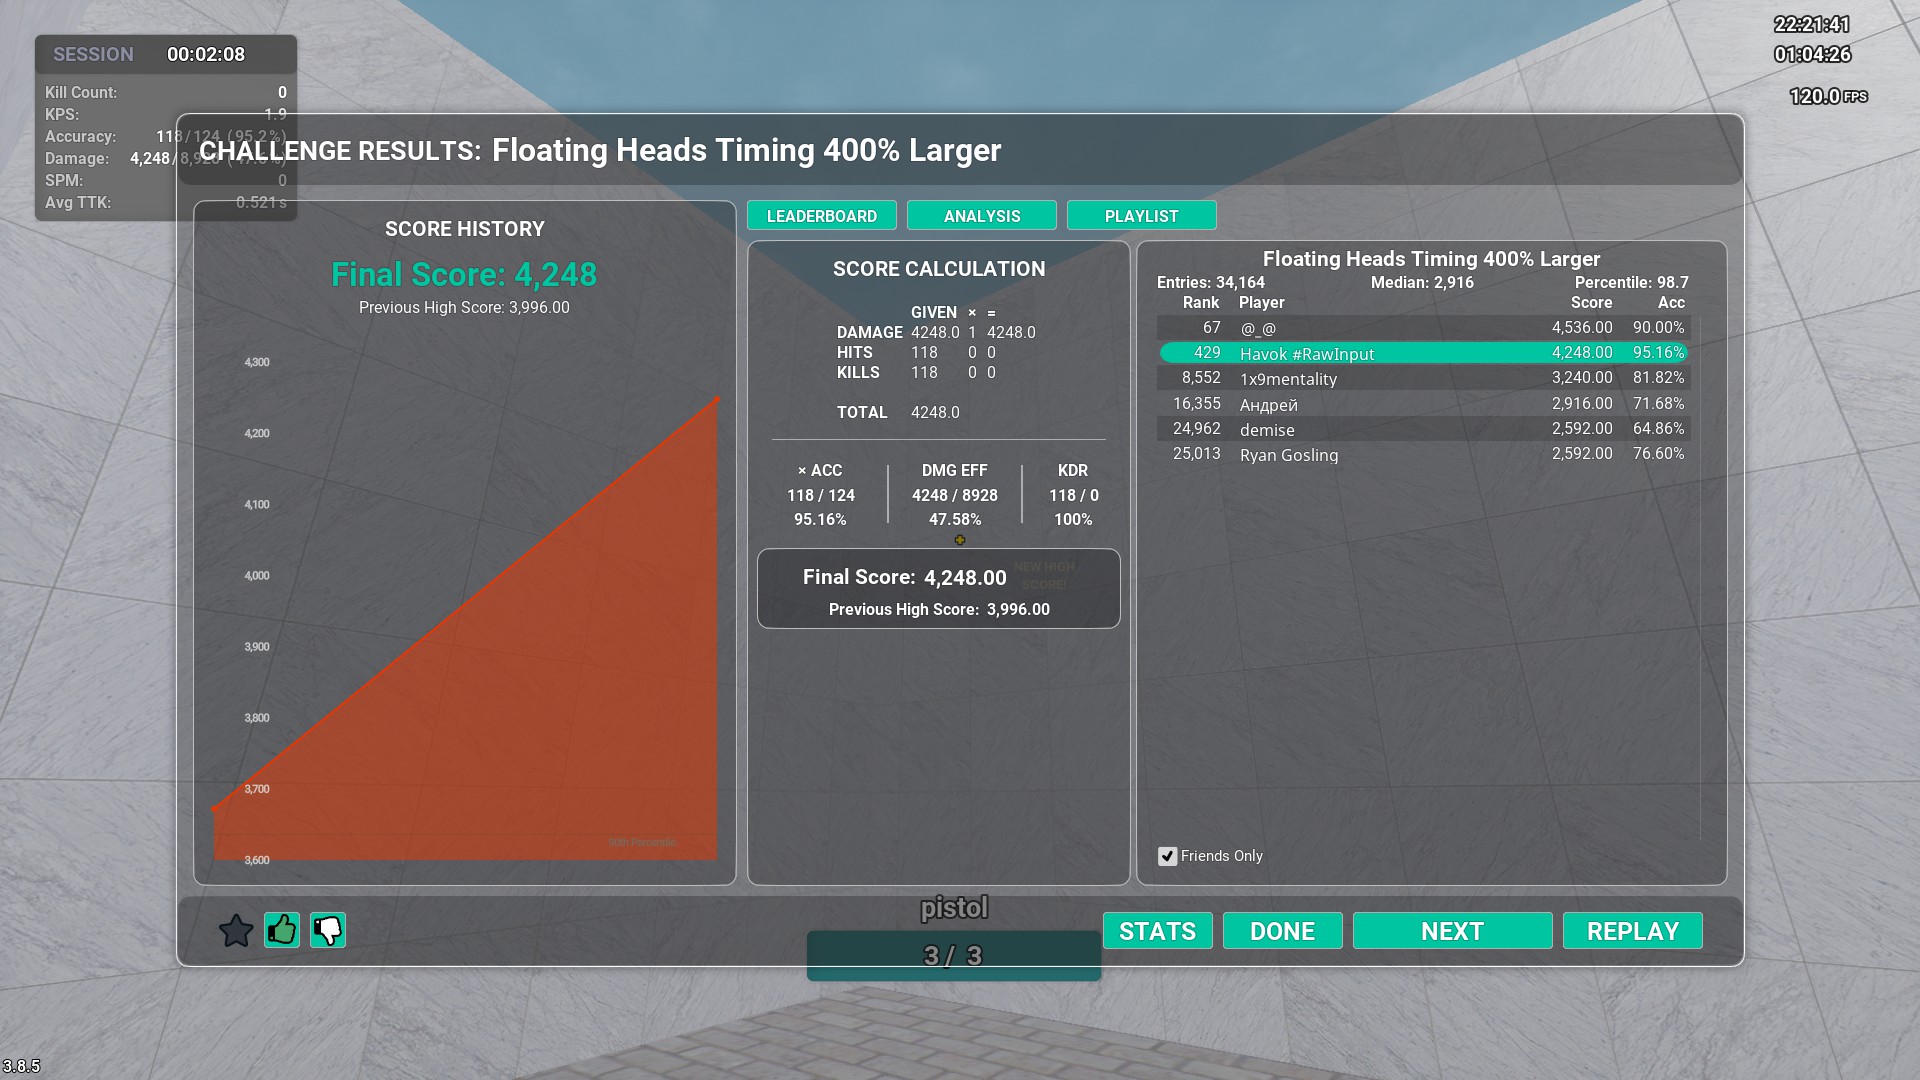This screenshot has height=1080, width=1920.
Task: Click the thumbs up icon
Action: click(x=282, y=930)
